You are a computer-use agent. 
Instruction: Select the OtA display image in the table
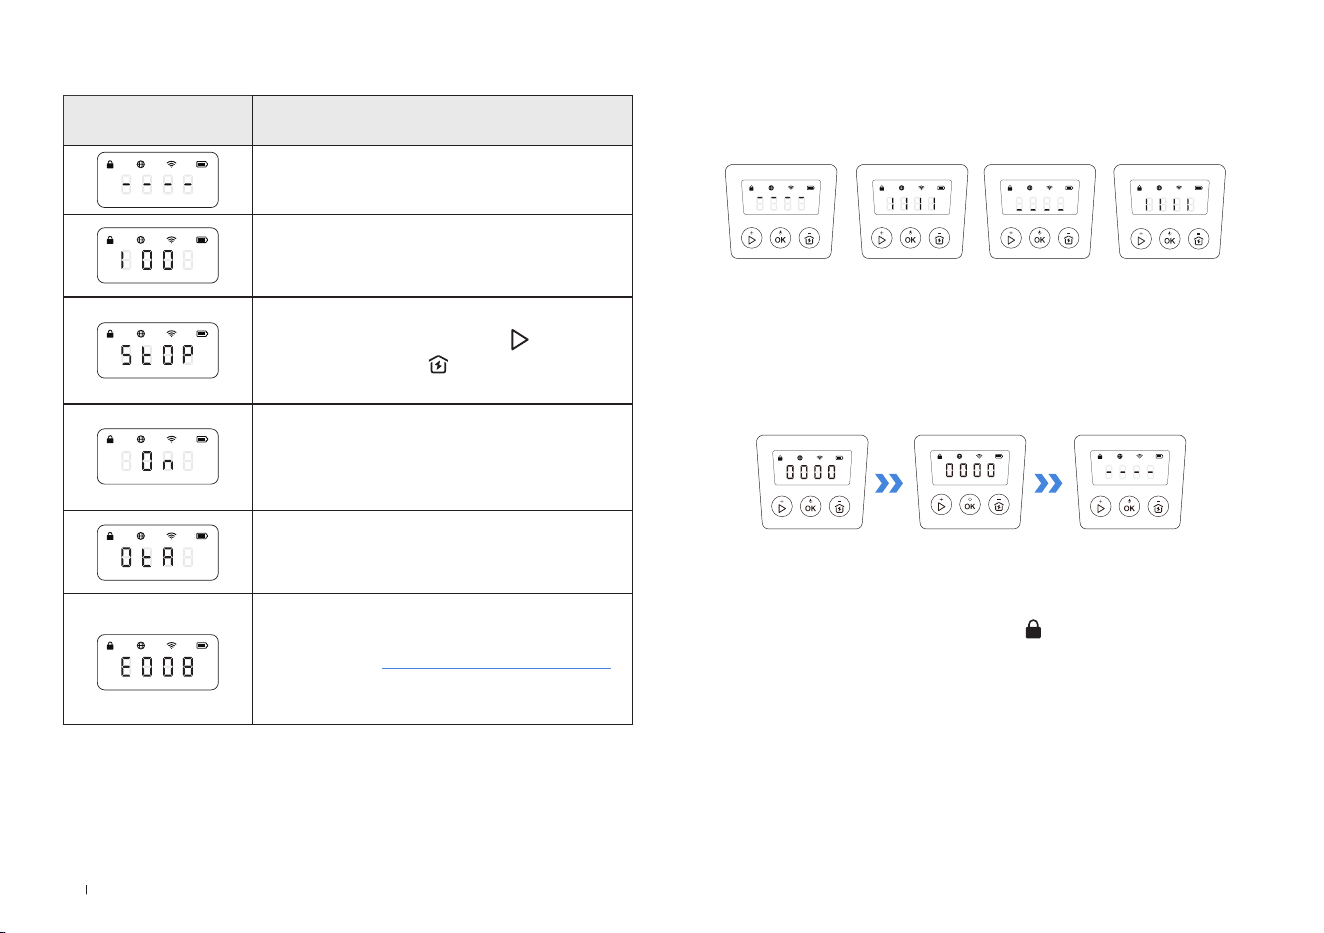pyautogui.click(x=158, y=552)
